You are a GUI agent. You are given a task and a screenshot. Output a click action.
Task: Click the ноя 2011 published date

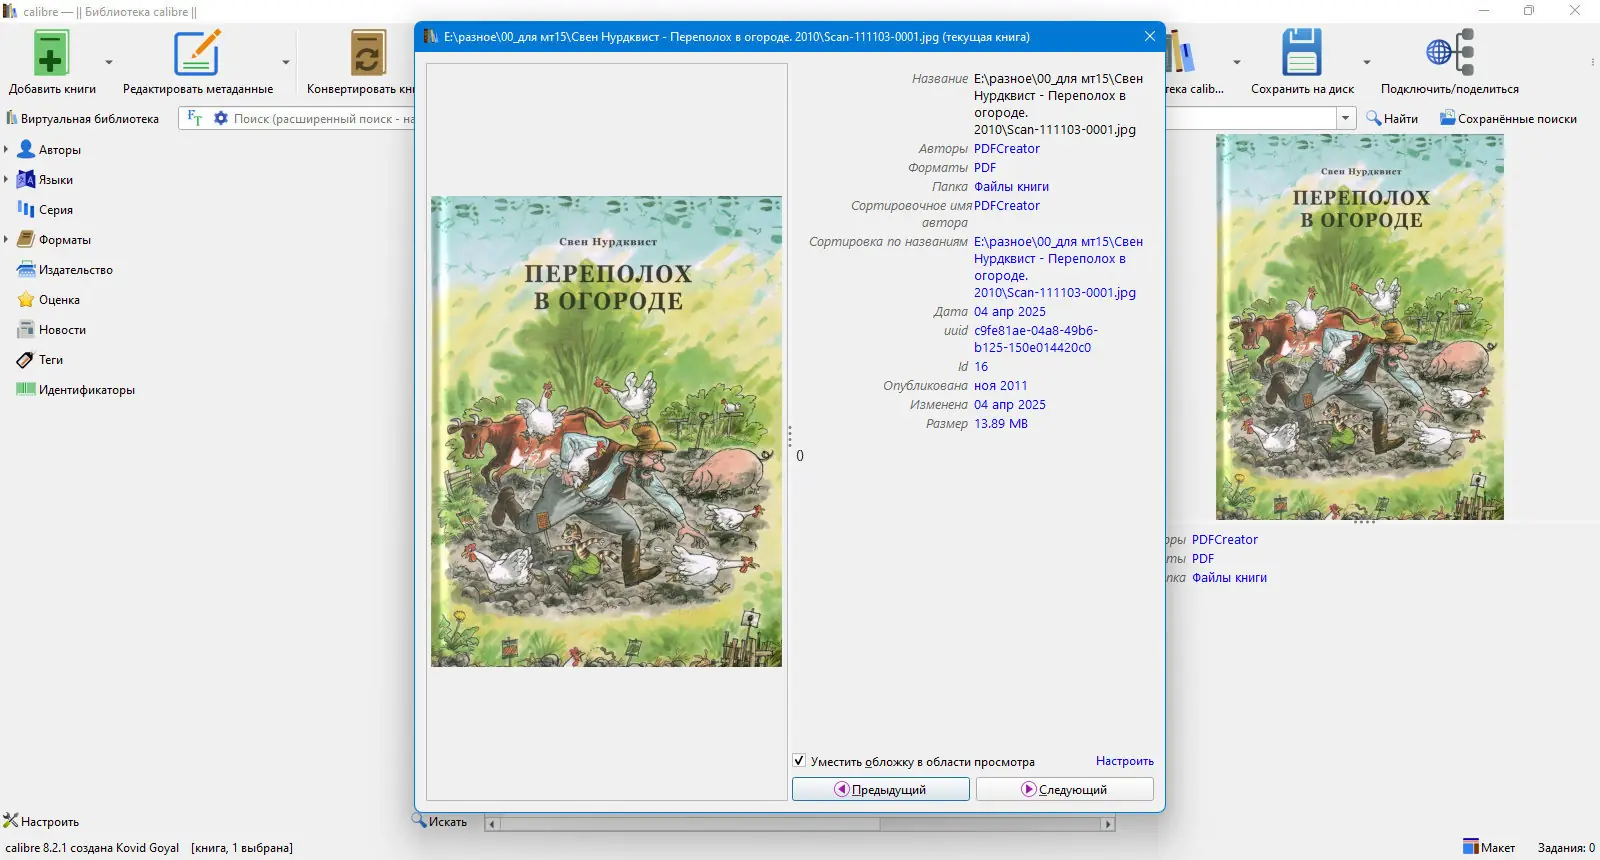[1001, 386]
